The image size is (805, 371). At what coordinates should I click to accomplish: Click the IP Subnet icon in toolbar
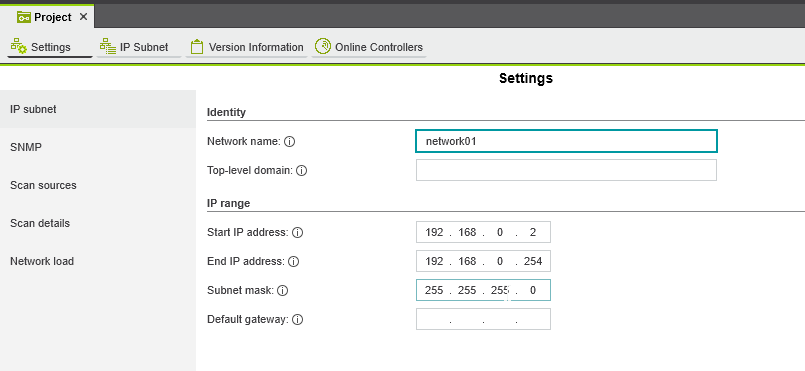point(108,46)
